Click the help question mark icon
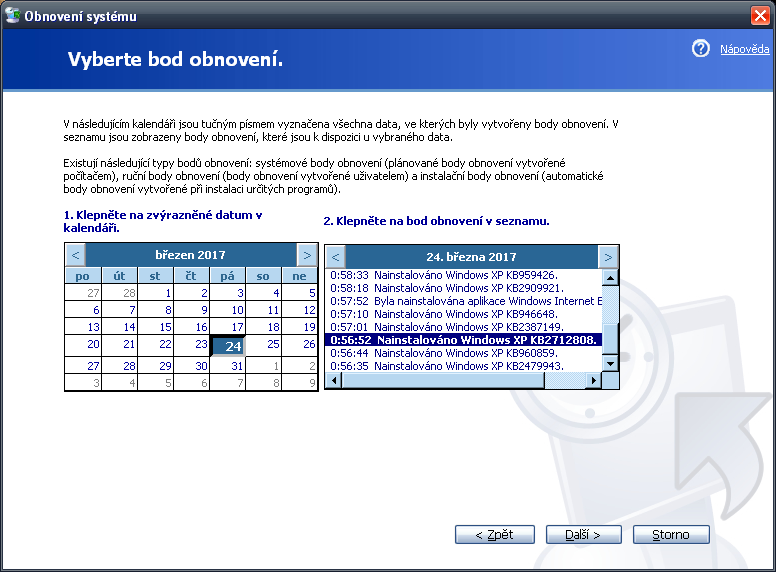 [x=701, y=48]
